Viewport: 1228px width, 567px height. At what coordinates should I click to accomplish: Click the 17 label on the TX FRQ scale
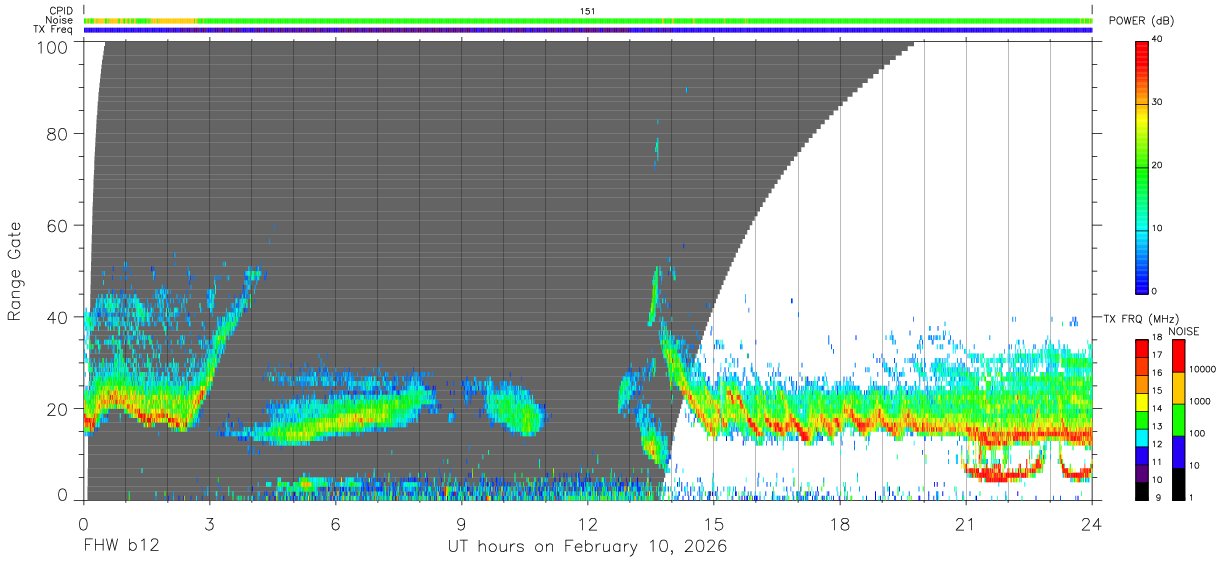tap(1156, 356)
